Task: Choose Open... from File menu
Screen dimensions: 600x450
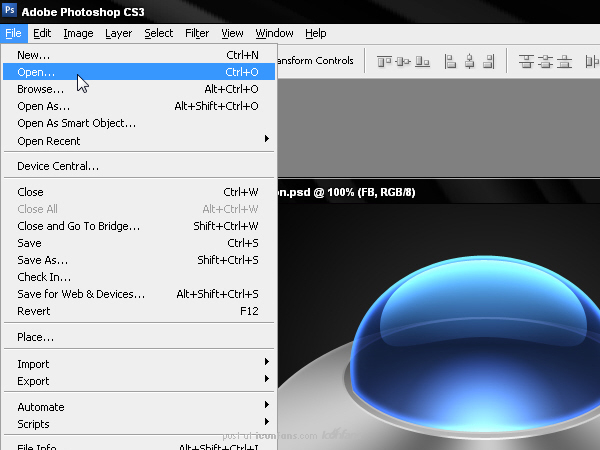Action: (139, 72)
